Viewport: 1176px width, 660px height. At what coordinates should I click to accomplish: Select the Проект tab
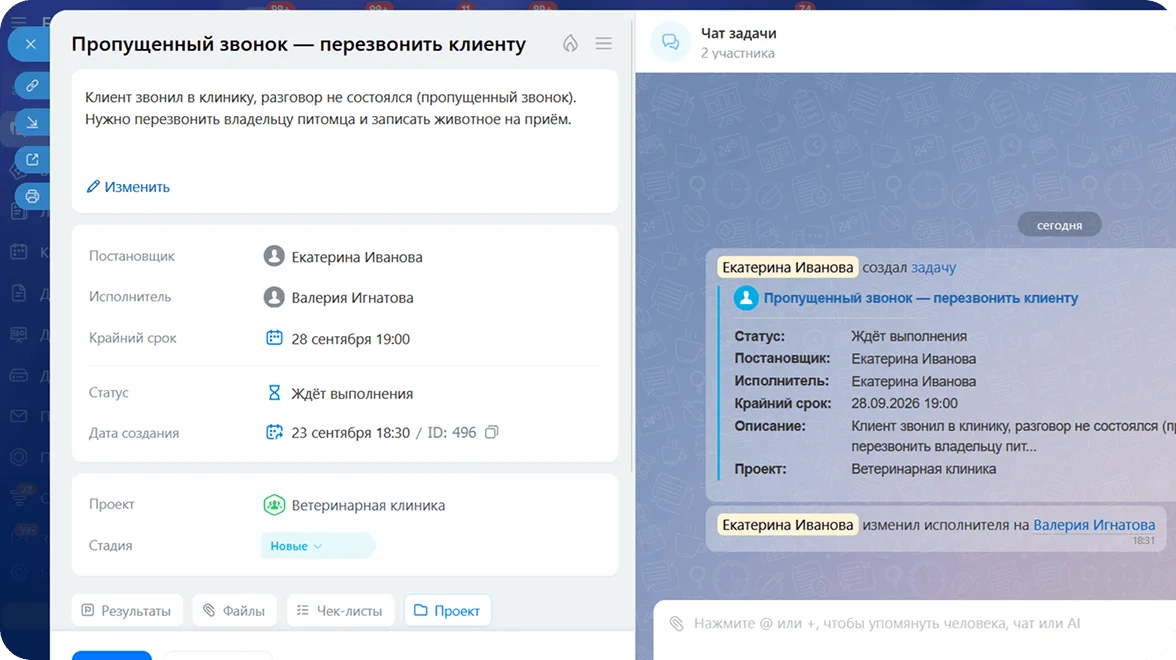pyautogui.click(x=448, y=610)
